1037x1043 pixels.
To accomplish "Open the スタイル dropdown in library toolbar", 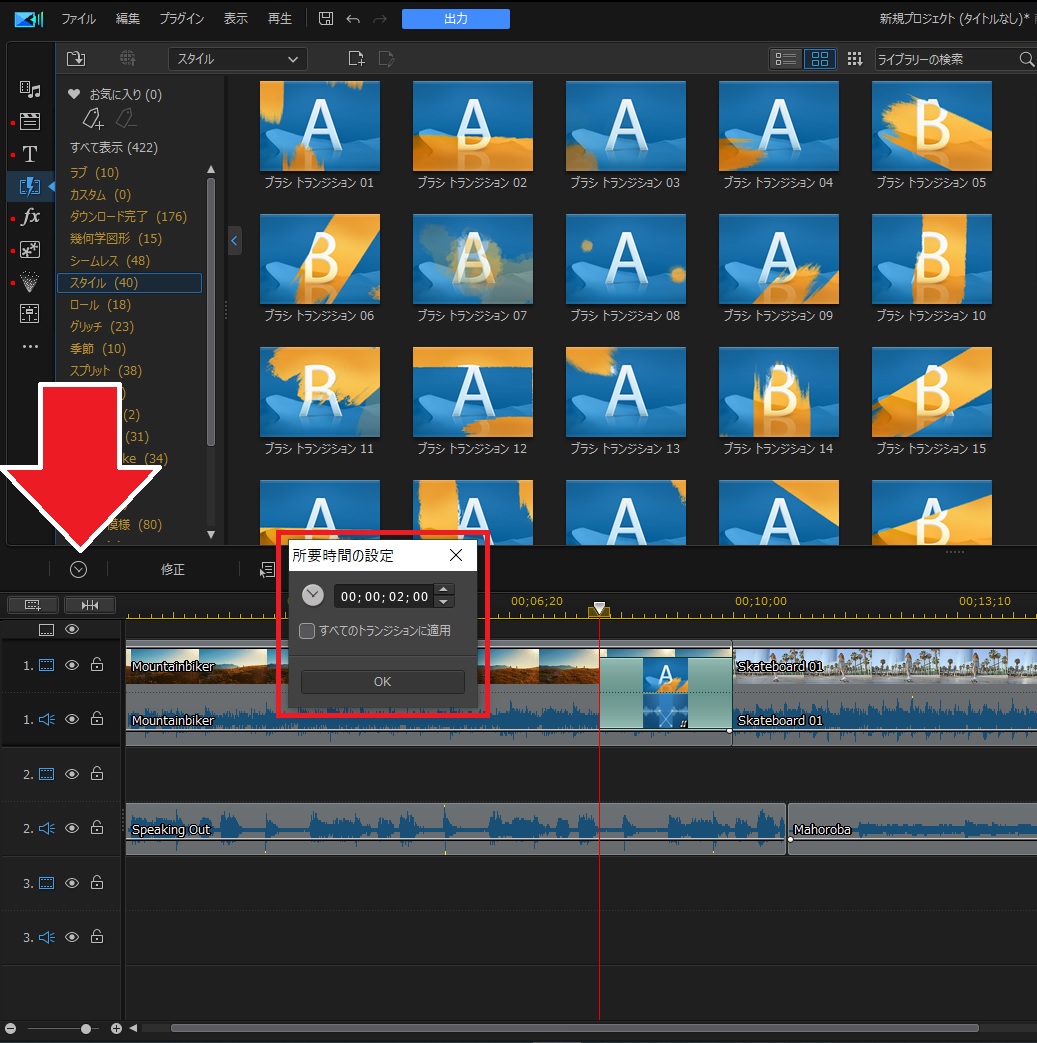I will click(x=238, y=59).
